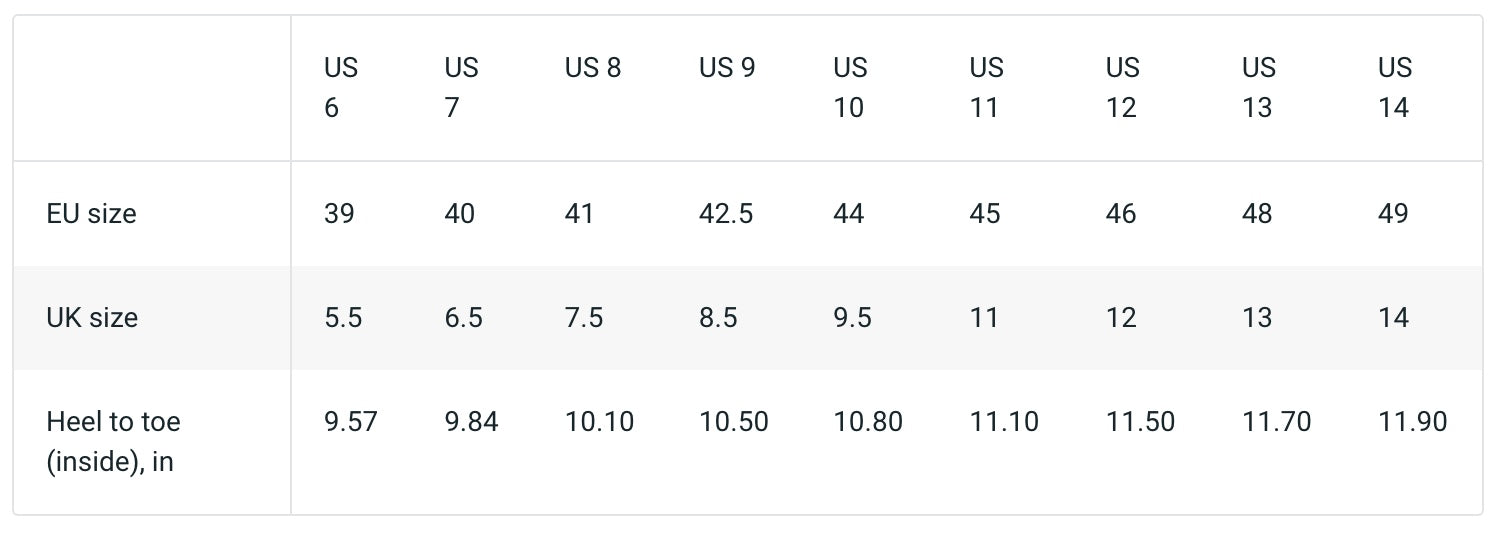This screenshot has width=1496, height=536.
Task: Select UK size 9.5 value
Action: coord(852,318)
